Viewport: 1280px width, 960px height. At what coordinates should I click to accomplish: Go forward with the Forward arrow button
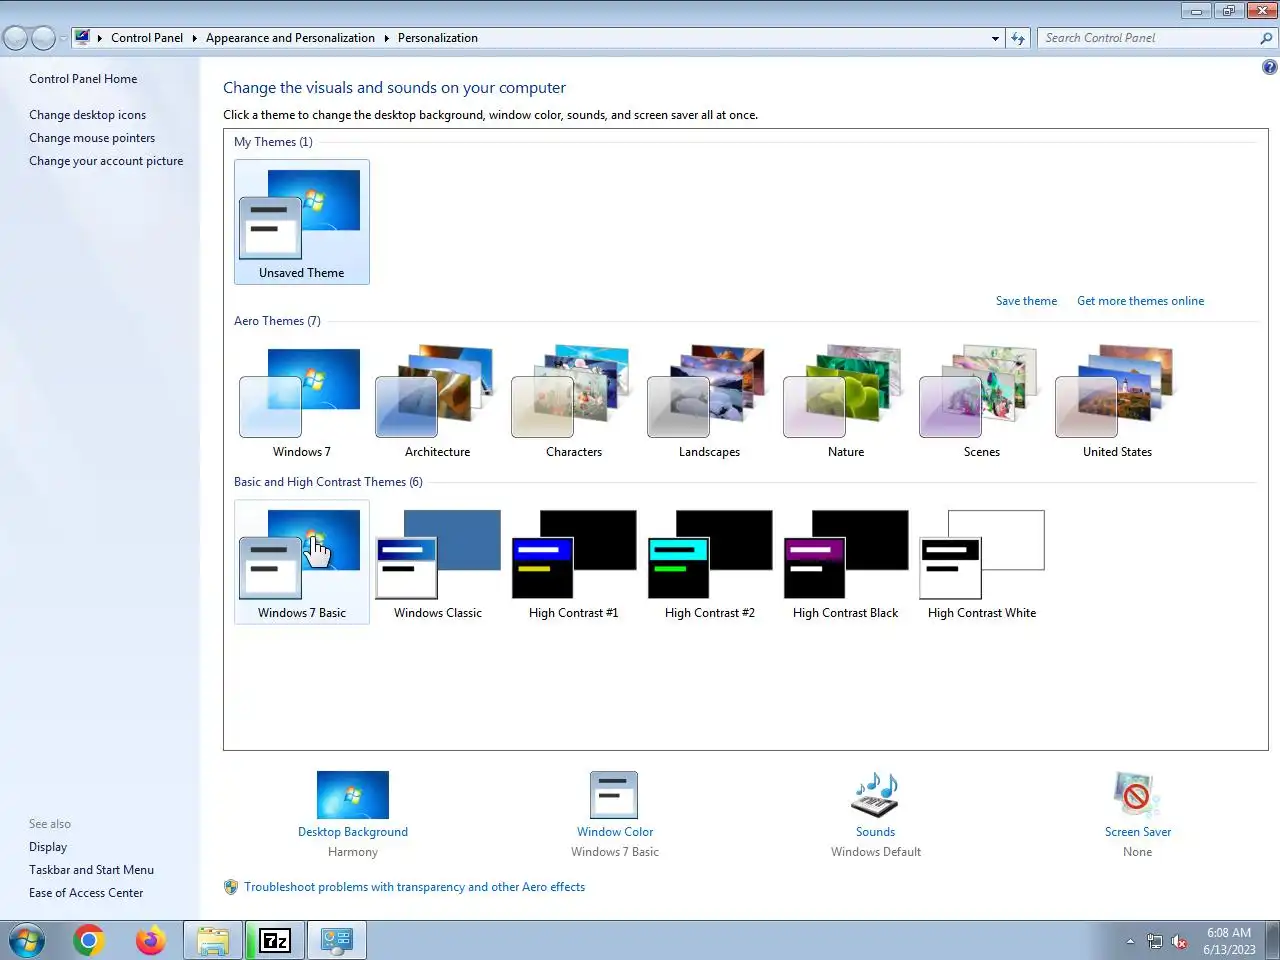[43, 38]
